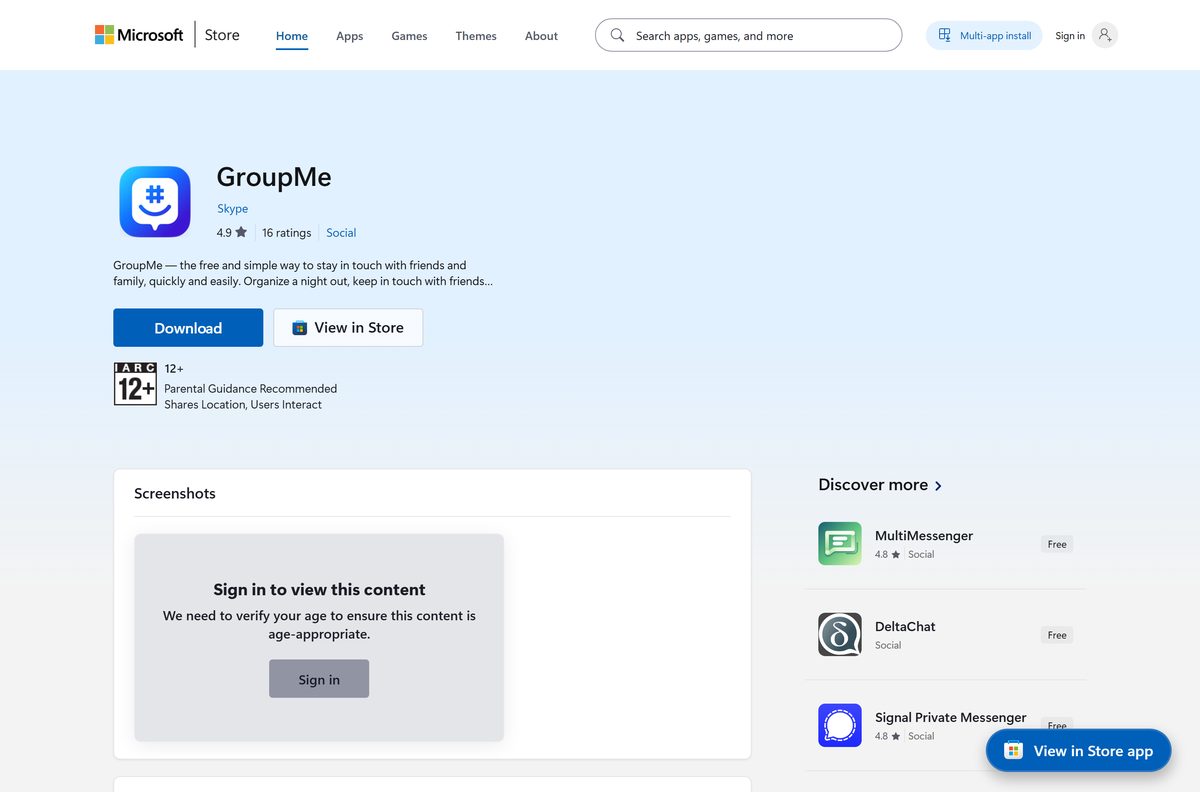Open Signal Private Messenger listing title
Image resolution: width=1200 pixels, height=792 pixels.
pyautogui.click(x=951, y=718)
